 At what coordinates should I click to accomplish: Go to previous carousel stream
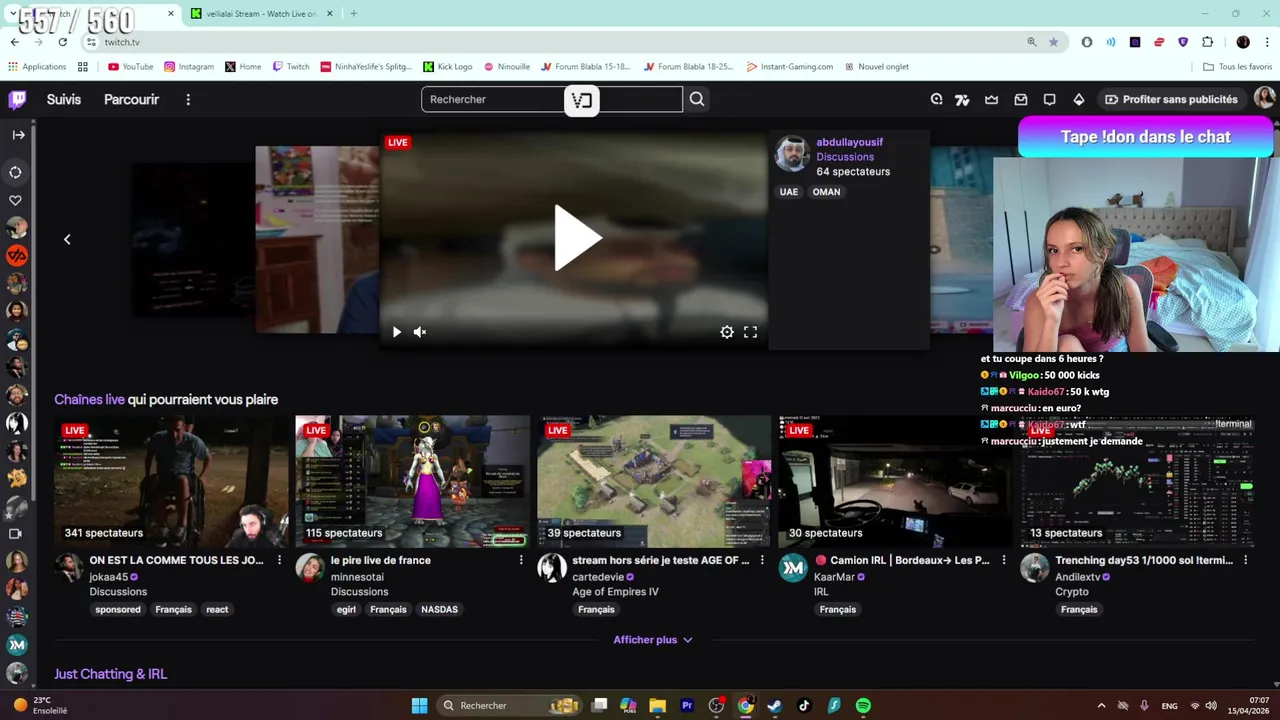click(67, 239)
